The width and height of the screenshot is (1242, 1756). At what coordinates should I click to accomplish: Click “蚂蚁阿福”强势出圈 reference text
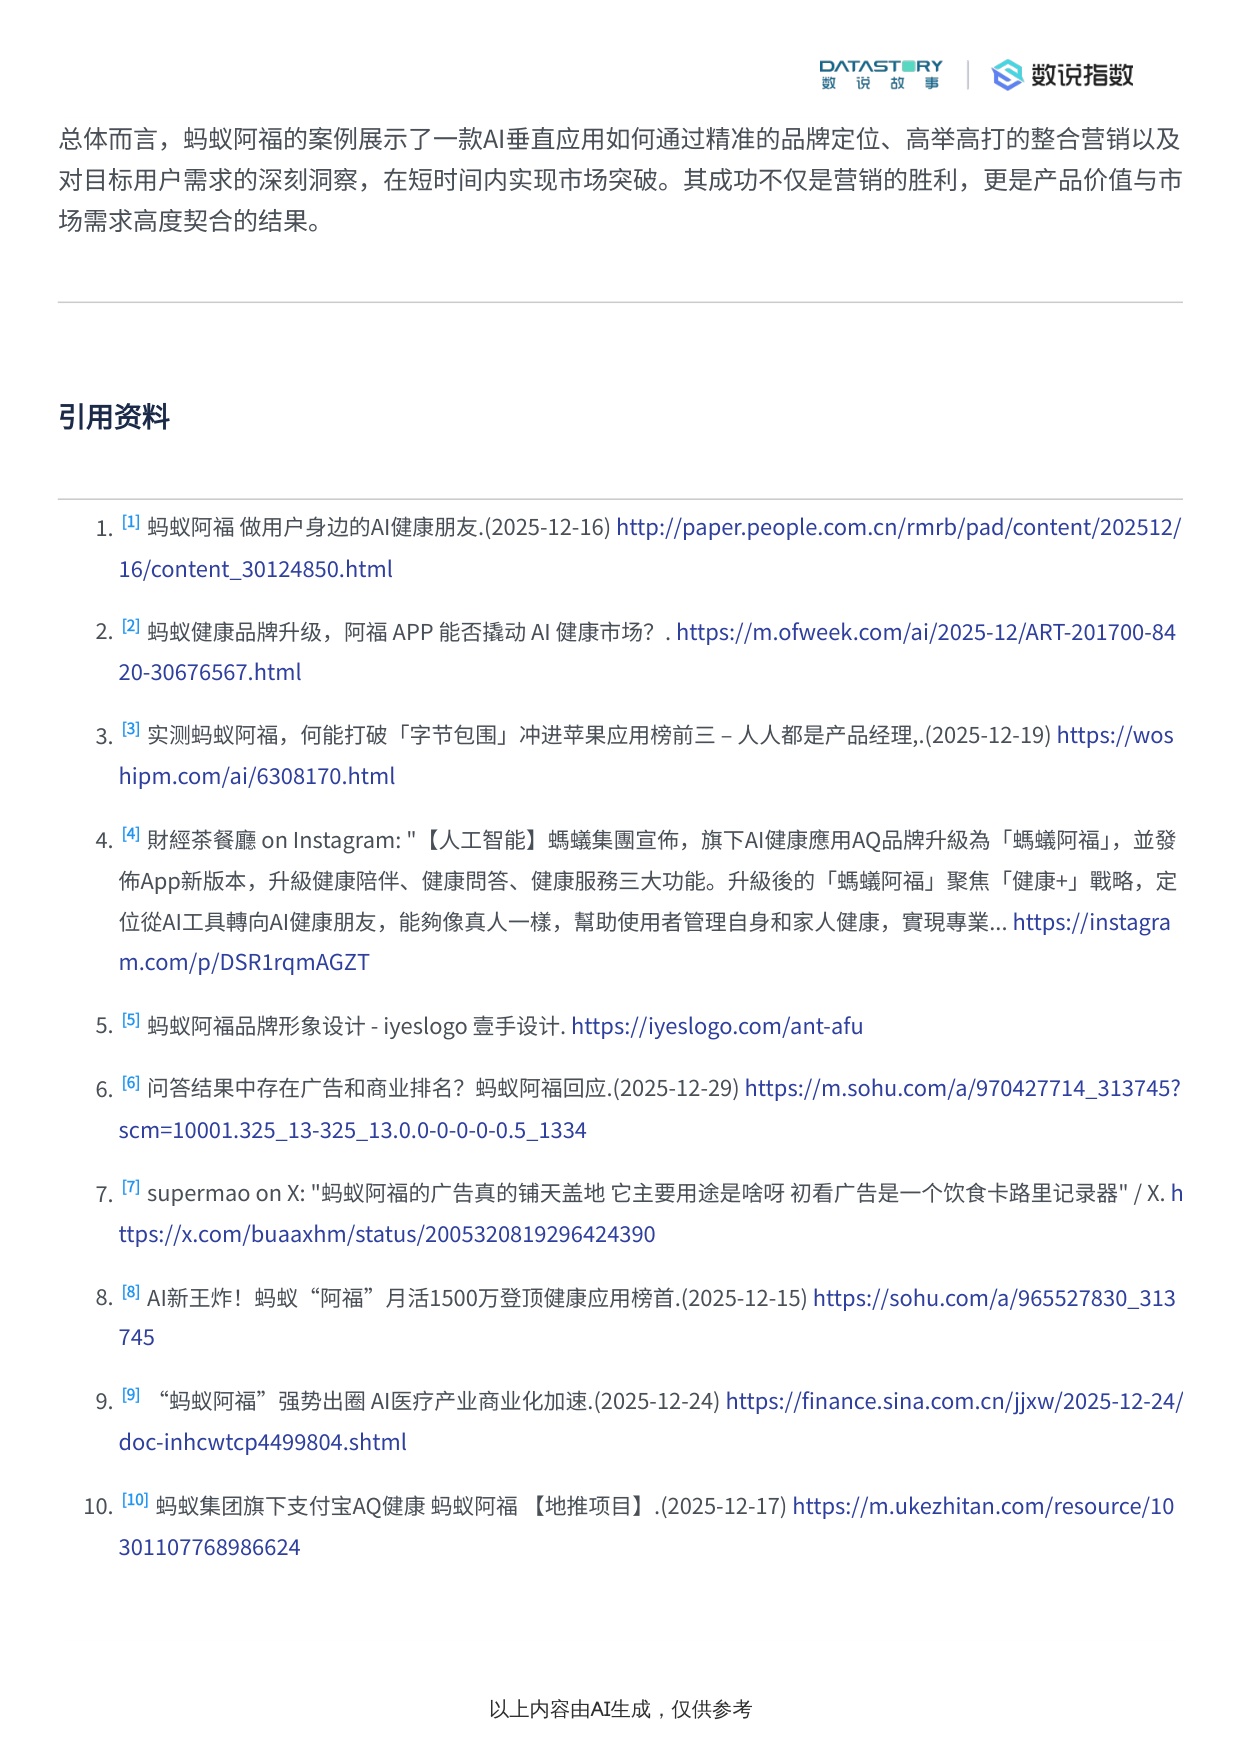click(x=439, y=1401)
